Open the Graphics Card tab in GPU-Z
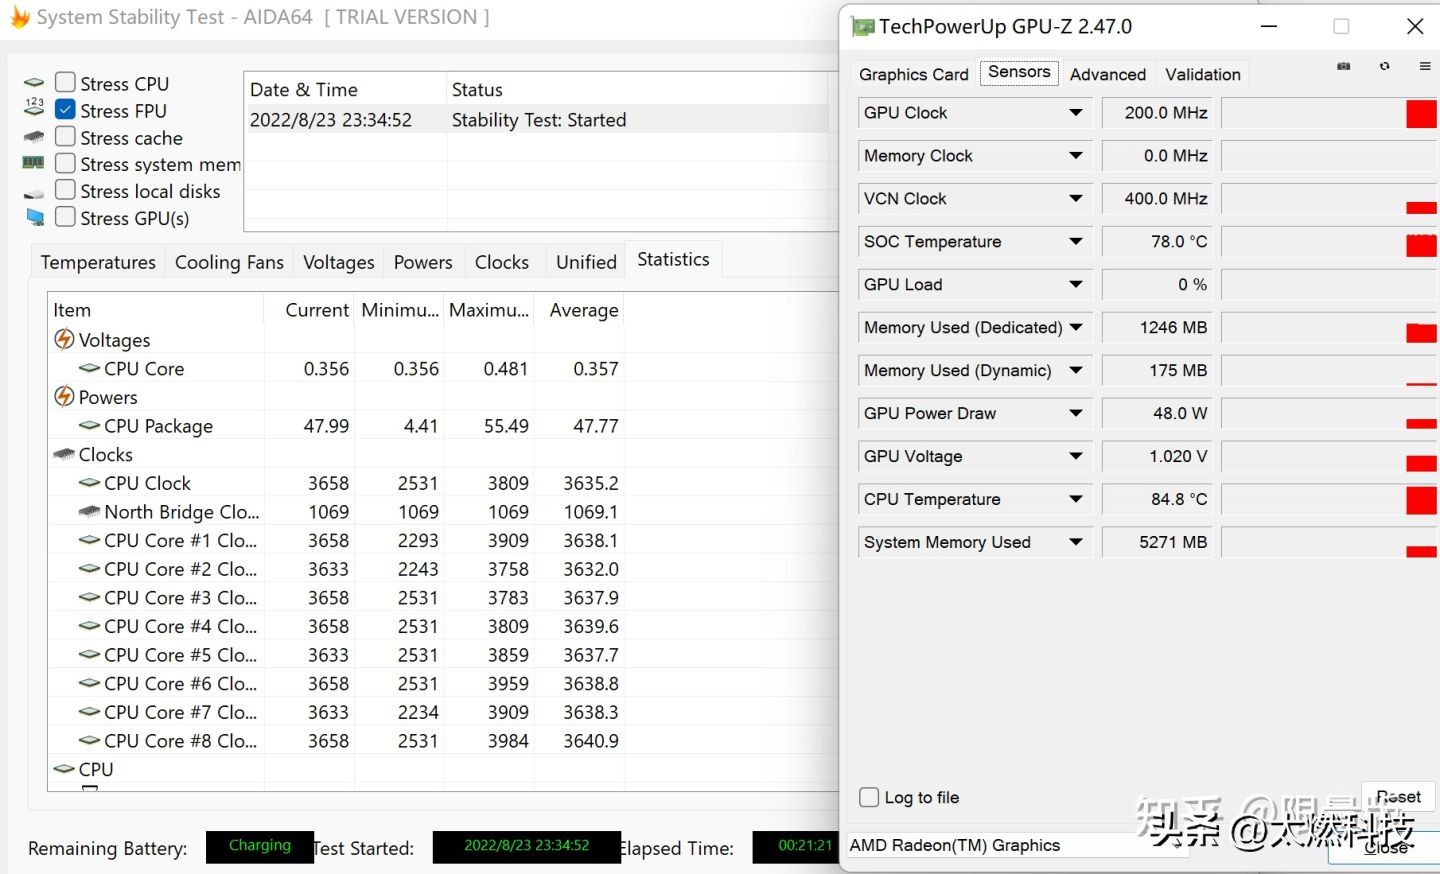The image size is (1440, 874). tap(913, 74)
